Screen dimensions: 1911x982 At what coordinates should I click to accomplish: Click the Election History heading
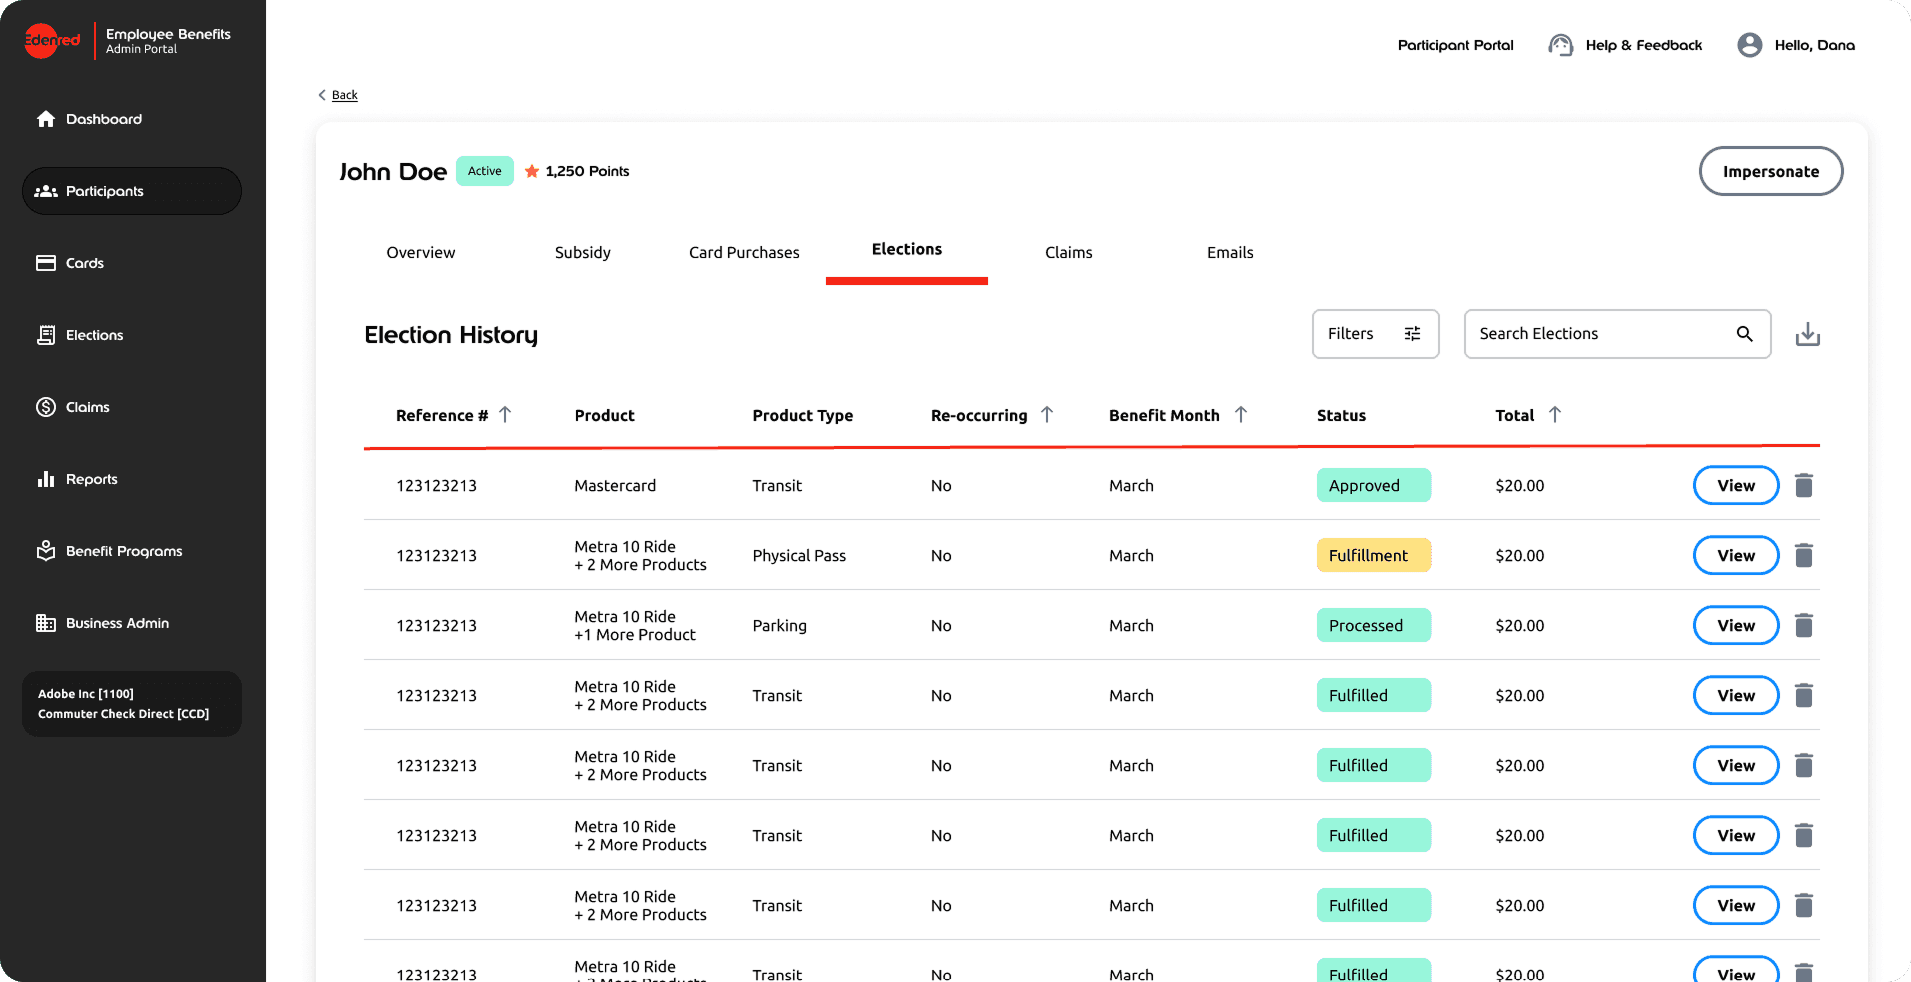(x=451, y=335)
